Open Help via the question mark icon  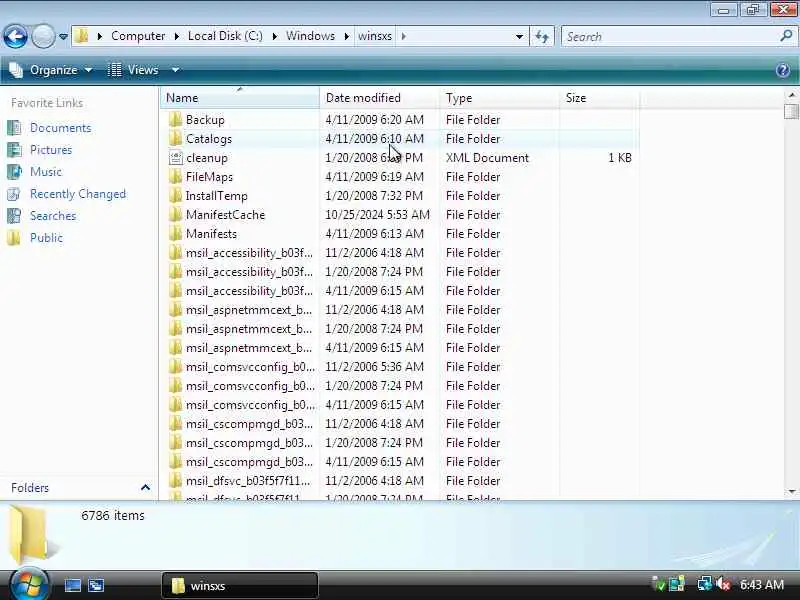coord(783,70)
